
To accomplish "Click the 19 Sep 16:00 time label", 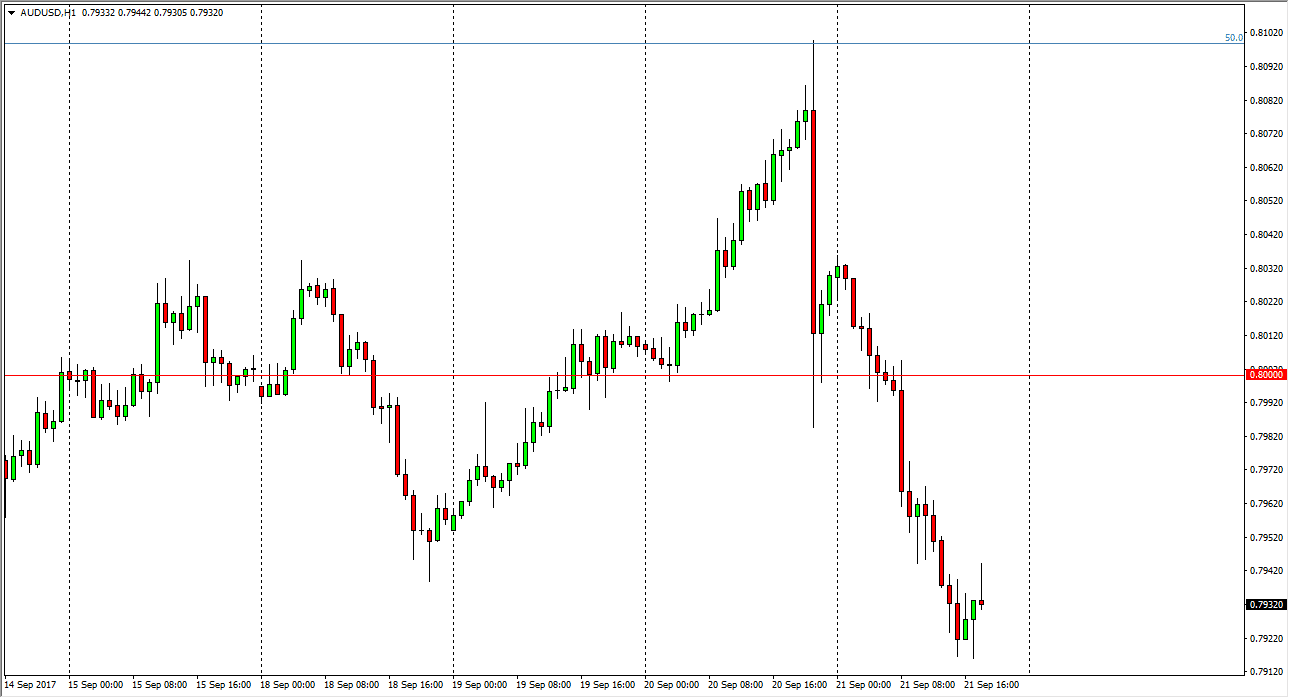I will (605, 685).
